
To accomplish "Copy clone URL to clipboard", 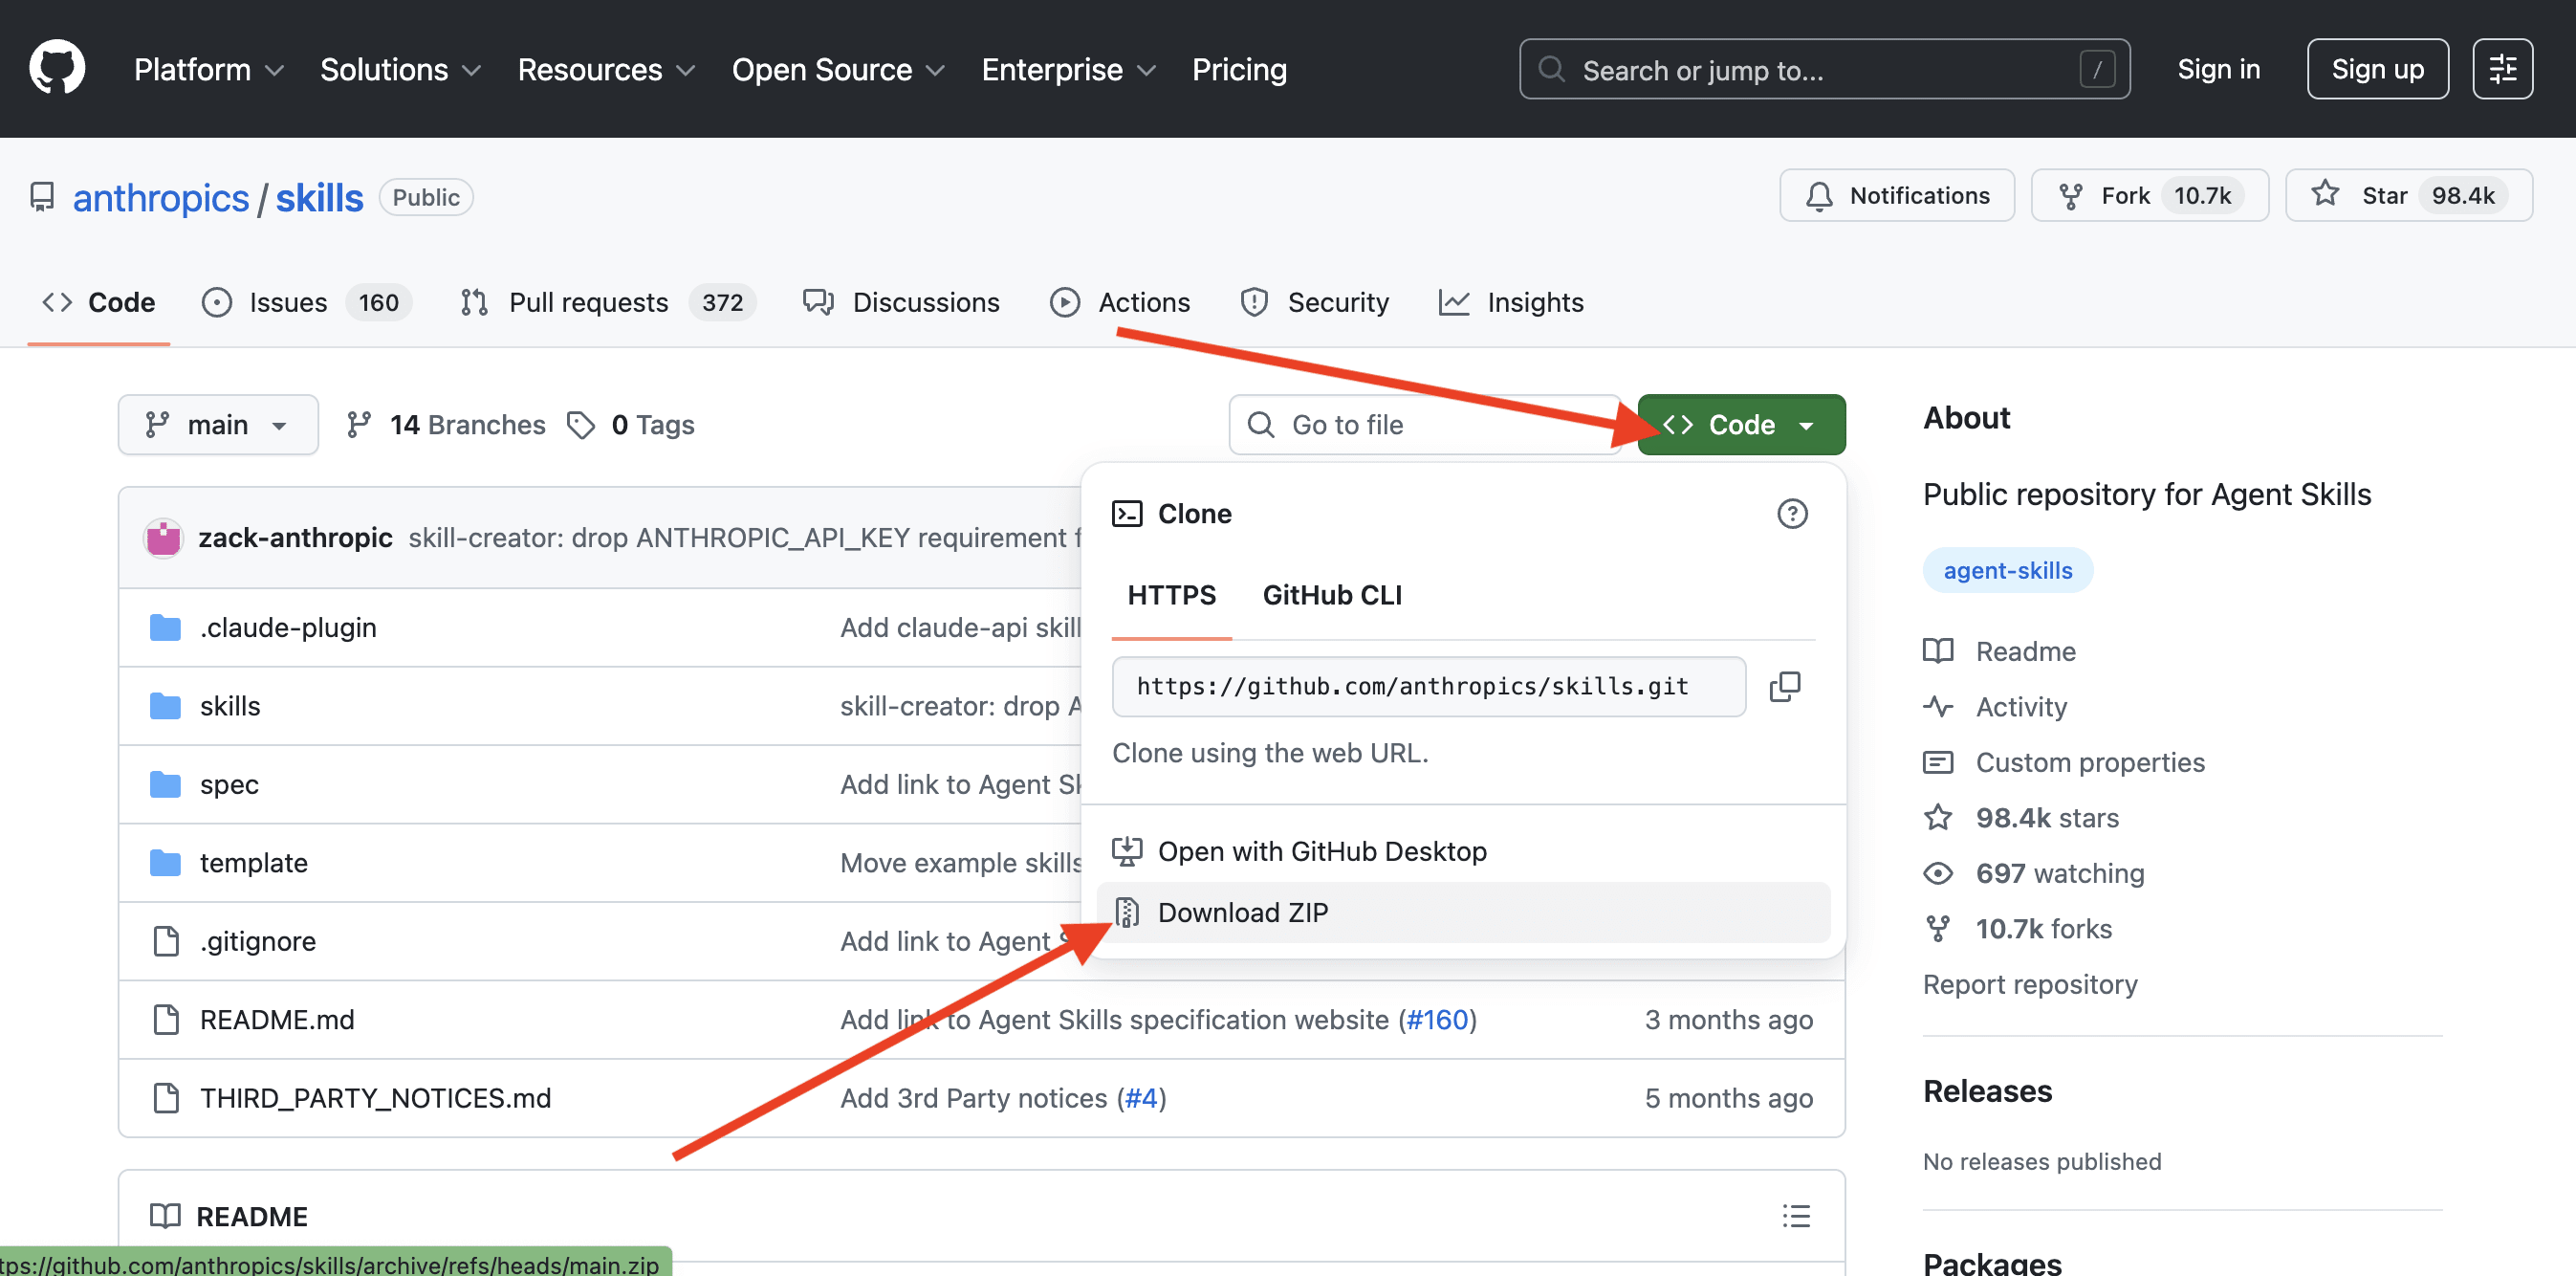I will (x=1784, y=686).
